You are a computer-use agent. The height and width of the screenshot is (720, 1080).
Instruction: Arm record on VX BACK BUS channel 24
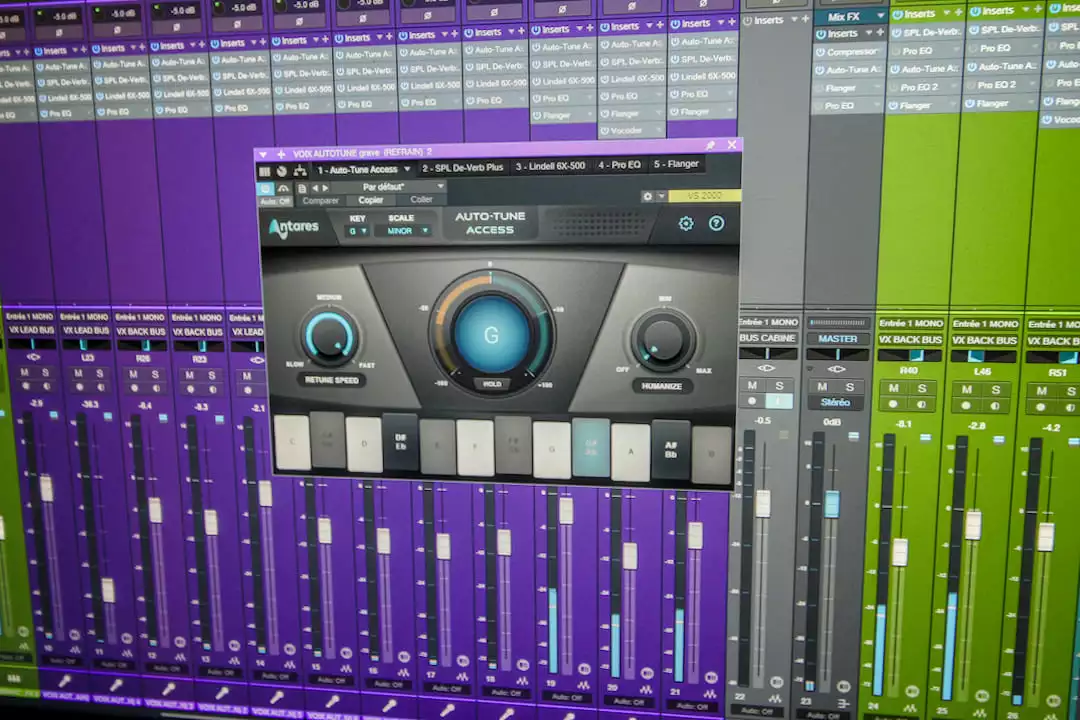(893, 404)
